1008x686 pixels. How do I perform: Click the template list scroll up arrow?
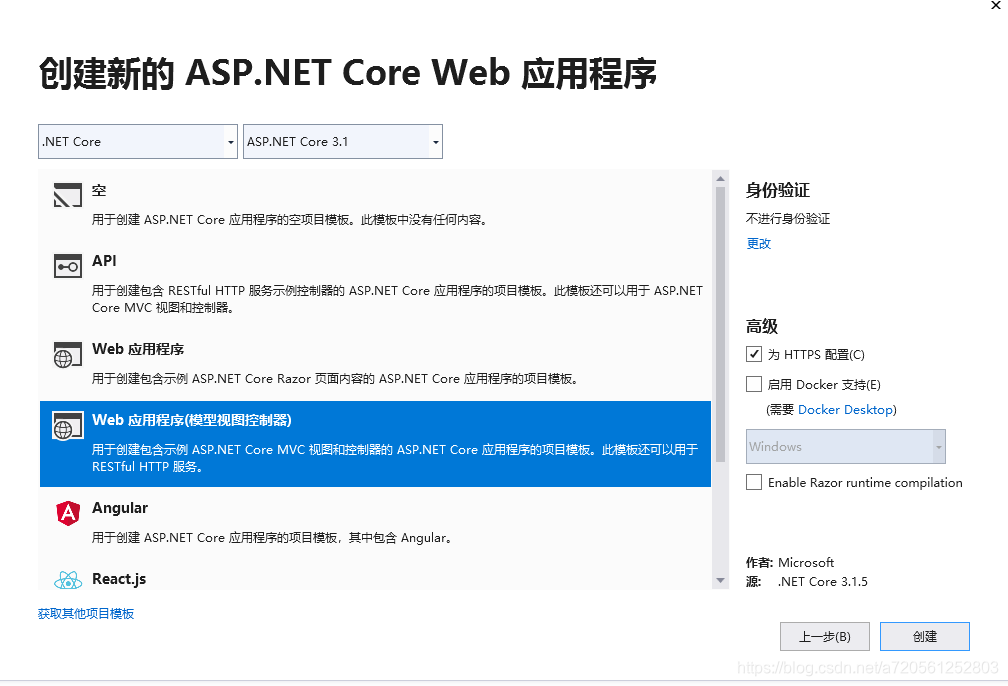pyautogui.click(x=720, y=179)
